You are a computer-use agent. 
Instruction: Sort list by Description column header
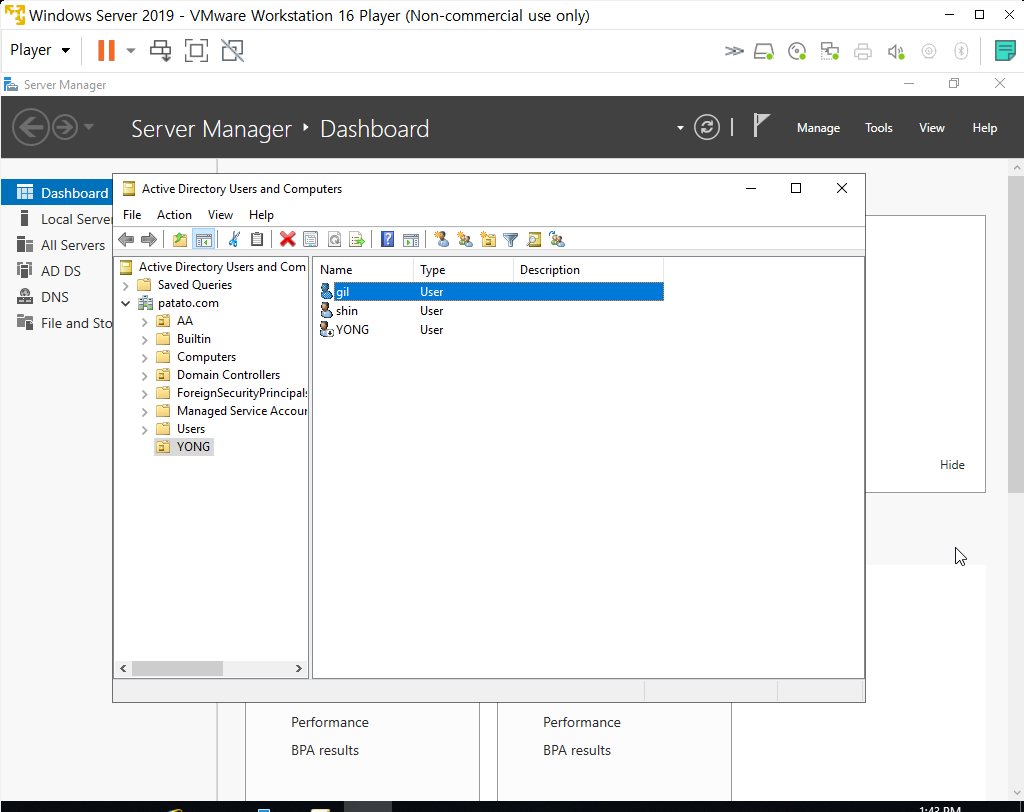pyautogui.click(x=588, y=270)
